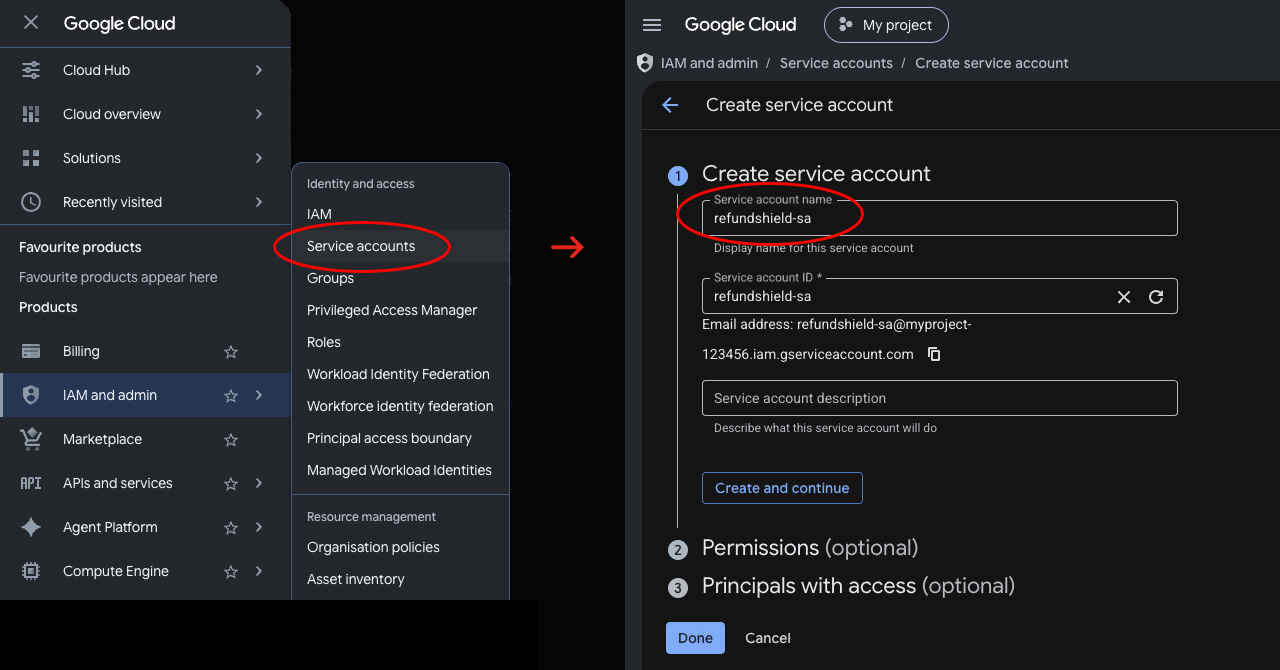The image size is (1280, 670).
Task: Open Managed Workload Identities
Action: (x=400, y=470)
